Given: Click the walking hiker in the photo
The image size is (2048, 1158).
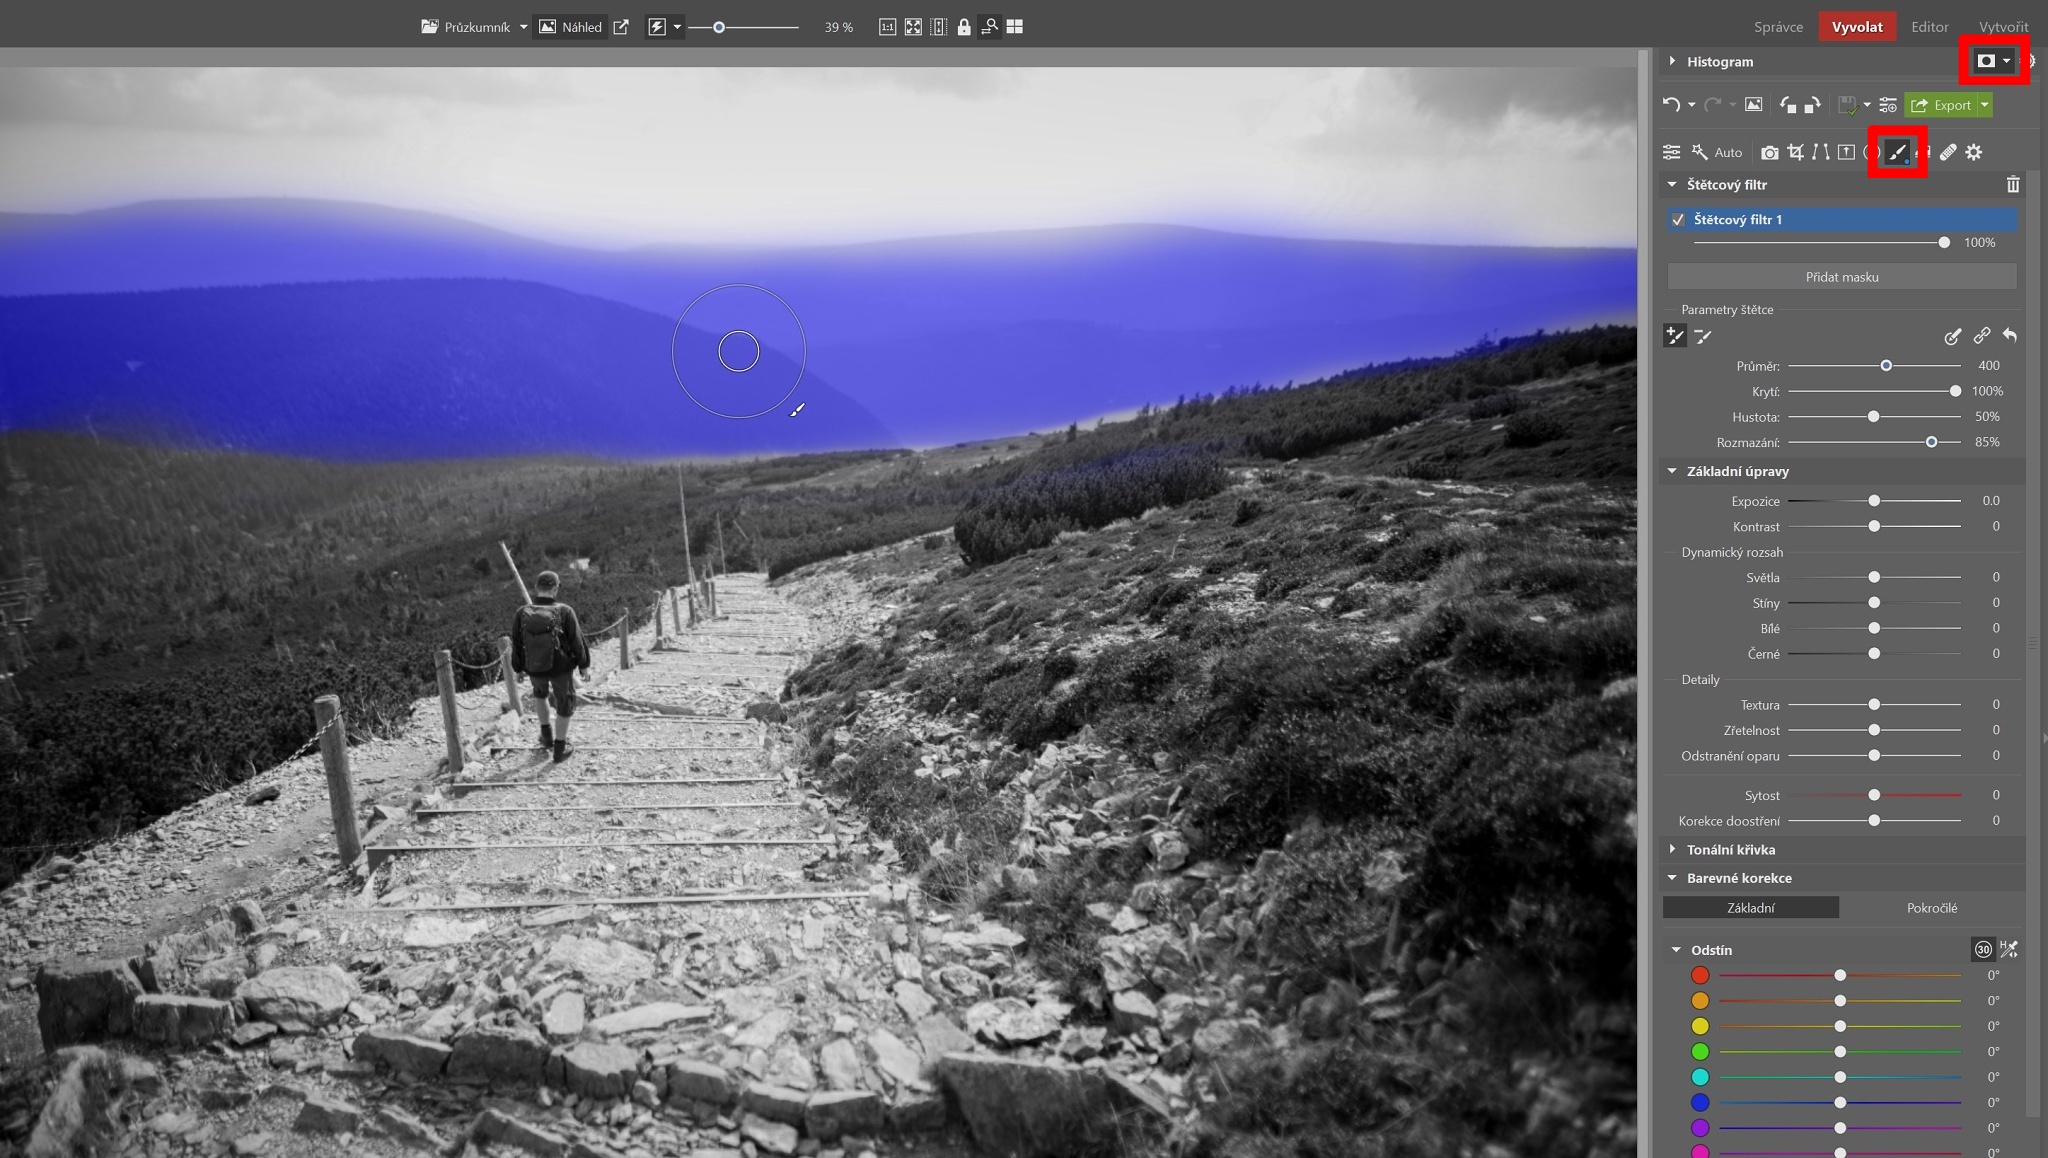Looking at the screenshot, I should (548, 665).
